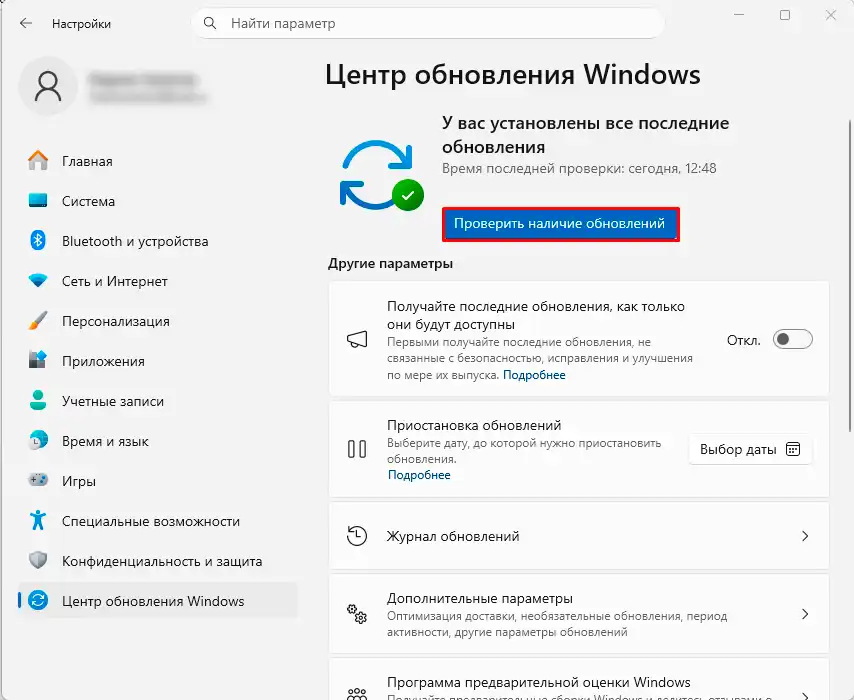Click the Время и язык clock icon
The width and height of the screenshot is (854, 700).
pos(38,441)
